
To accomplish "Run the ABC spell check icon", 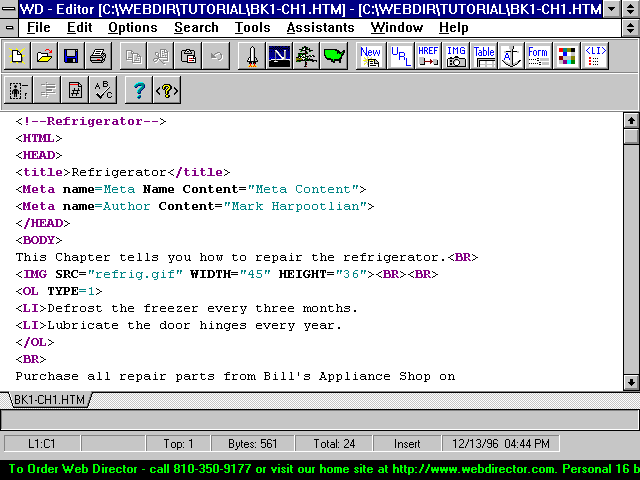I will coord(103,90).
